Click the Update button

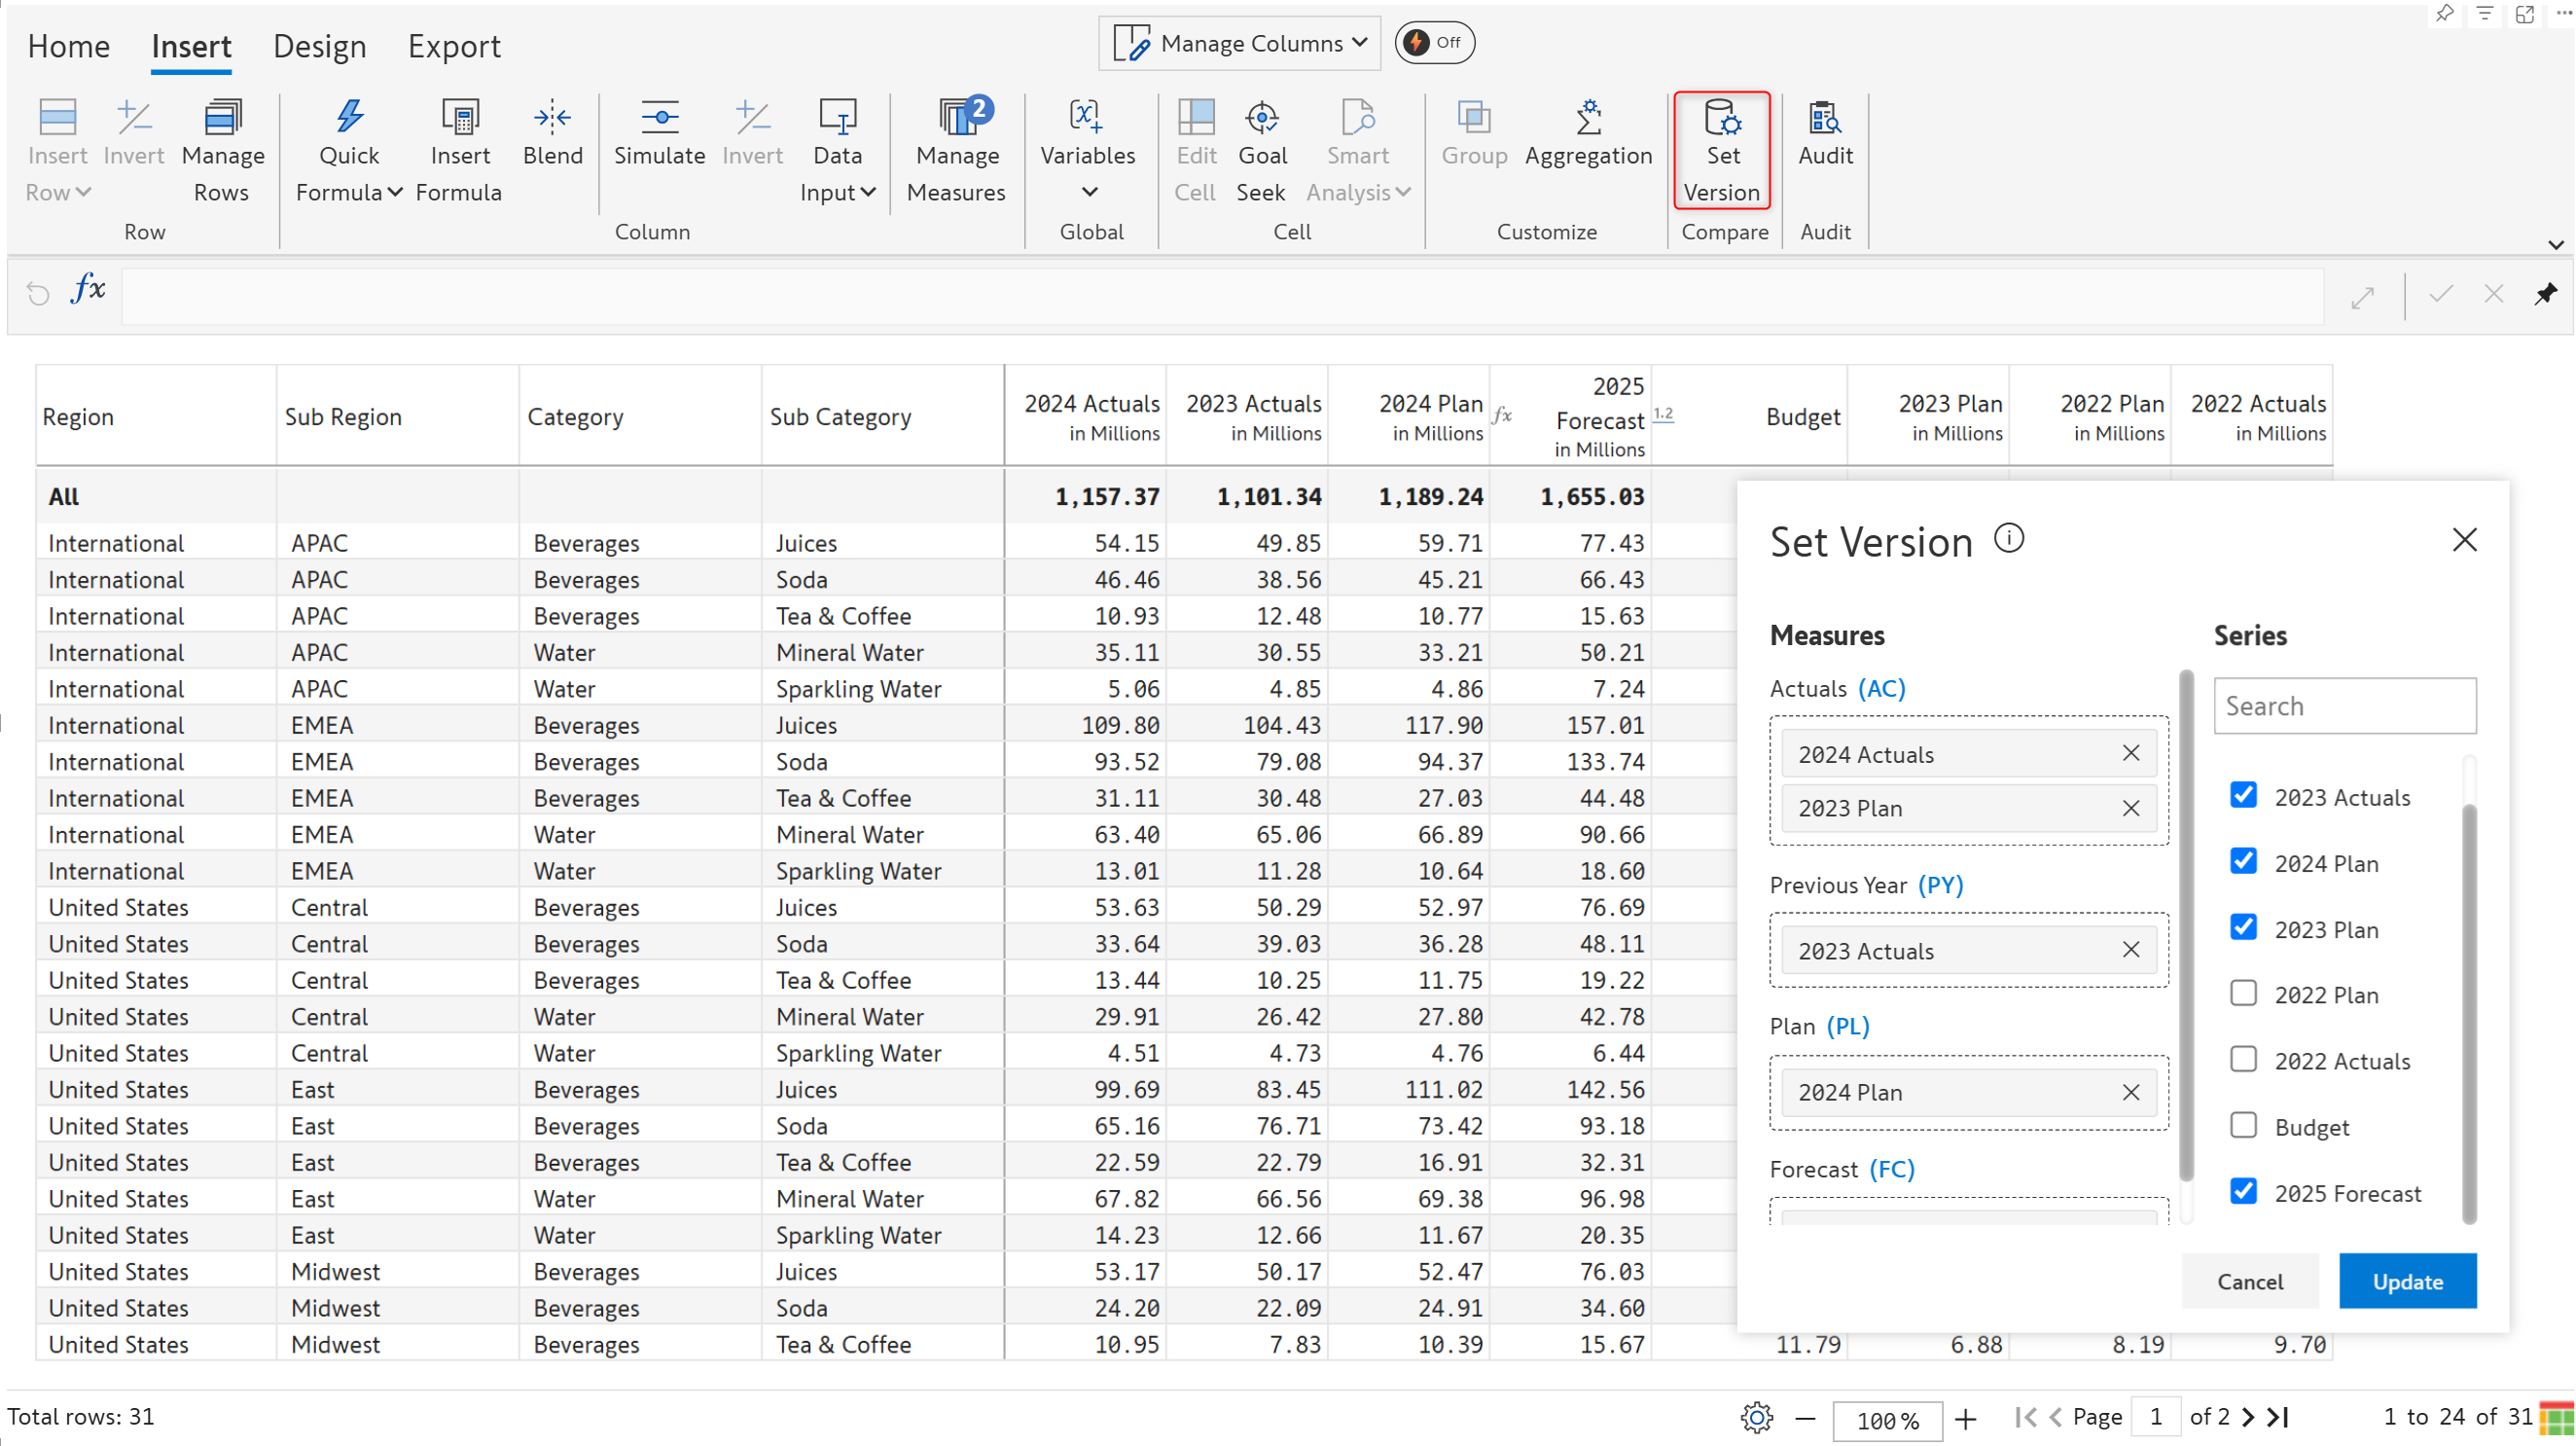(2407, 1281)
